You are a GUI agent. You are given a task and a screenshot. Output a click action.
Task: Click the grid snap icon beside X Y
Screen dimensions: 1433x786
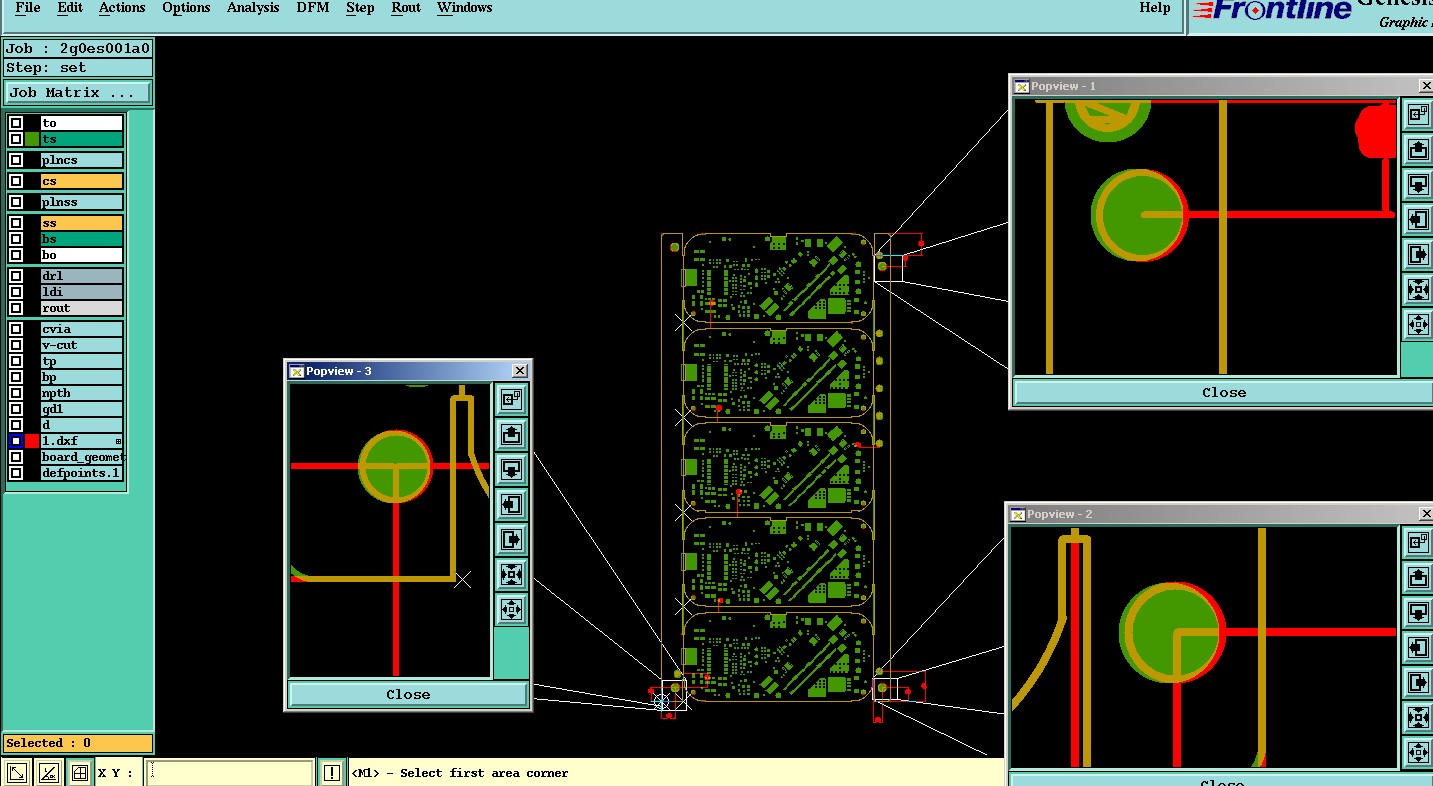[x=79, y=772]
